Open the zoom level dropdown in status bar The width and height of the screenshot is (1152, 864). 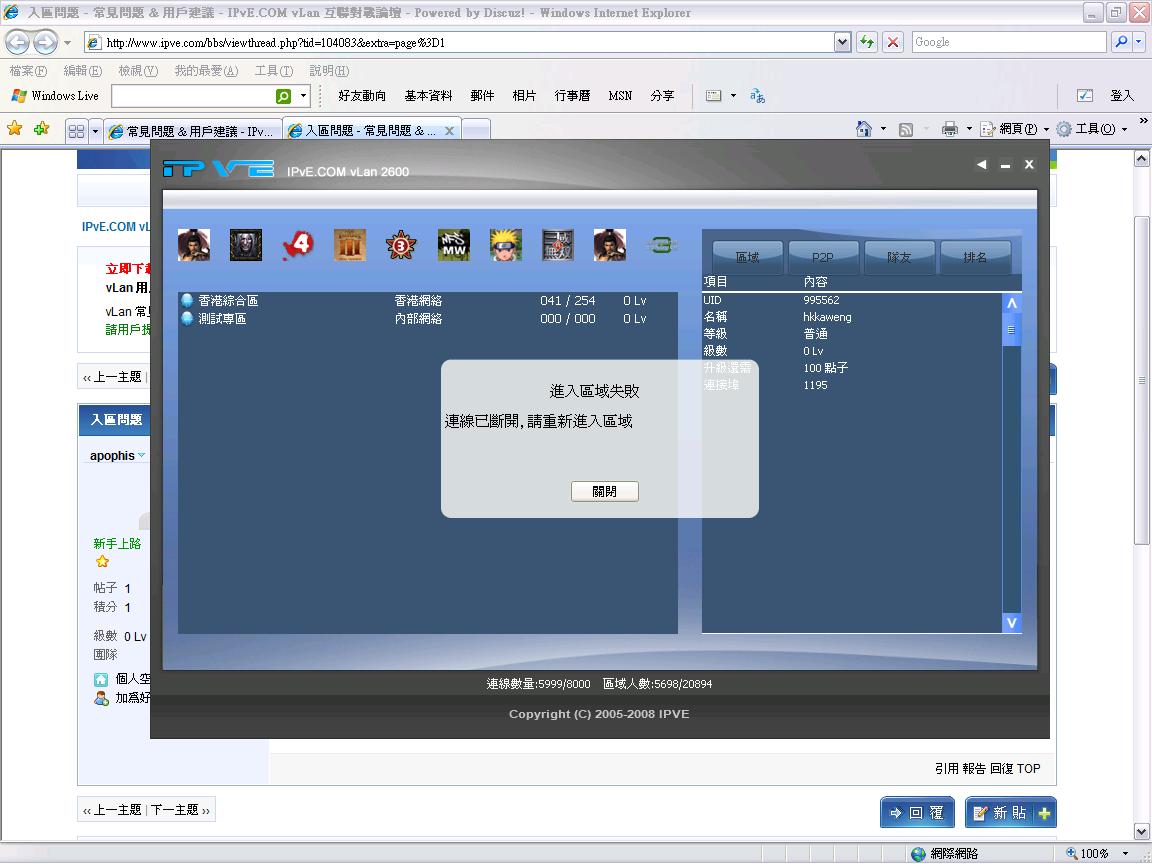1125,854
